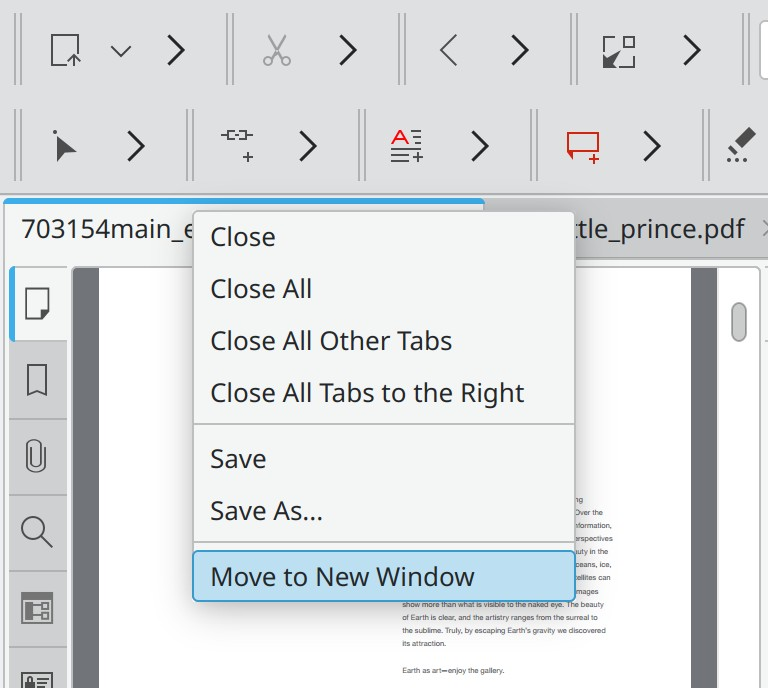Image resolution: width=768 pixels, height=688 pixels.
Task: Expand the overflow chevron beside the fit-view icon
Action: 692,50
